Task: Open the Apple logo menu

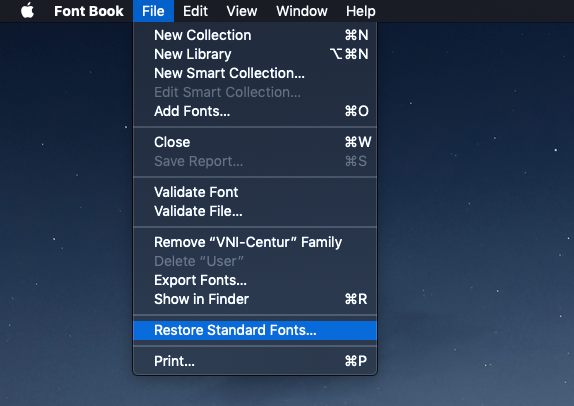Action: (x=27, y=11)
